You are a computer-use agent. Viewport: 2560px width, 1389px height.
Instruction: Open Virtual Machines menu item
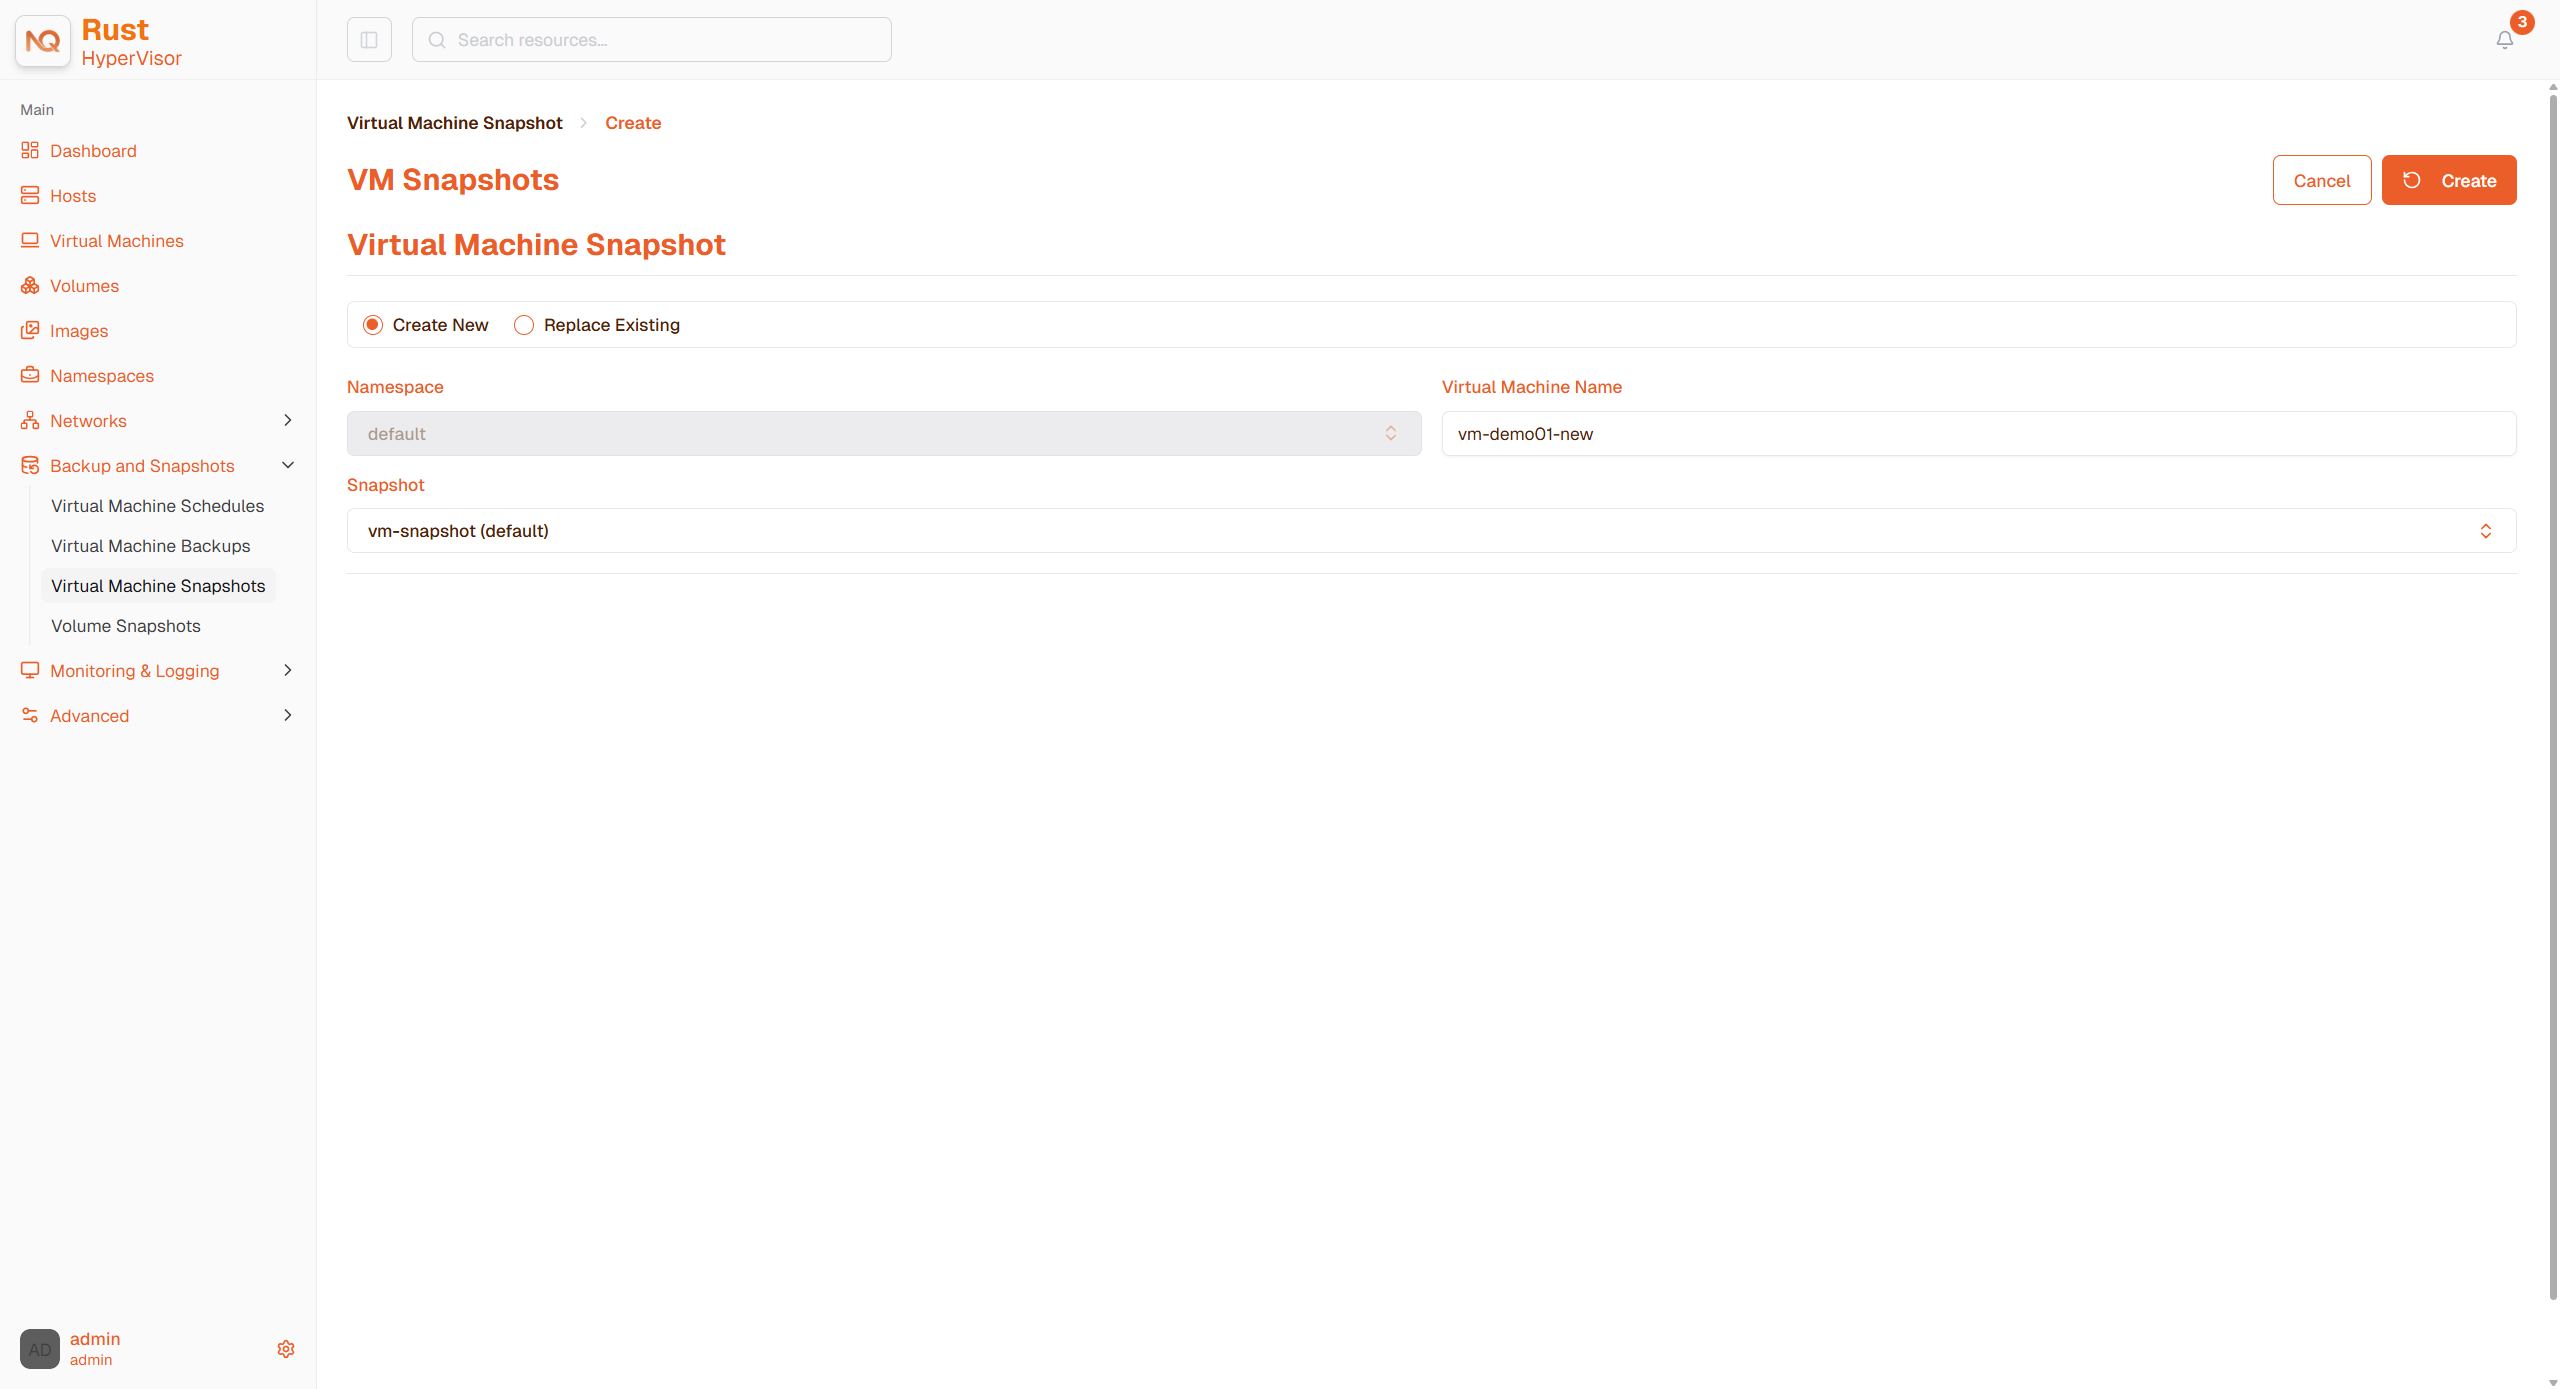point(117,241)
